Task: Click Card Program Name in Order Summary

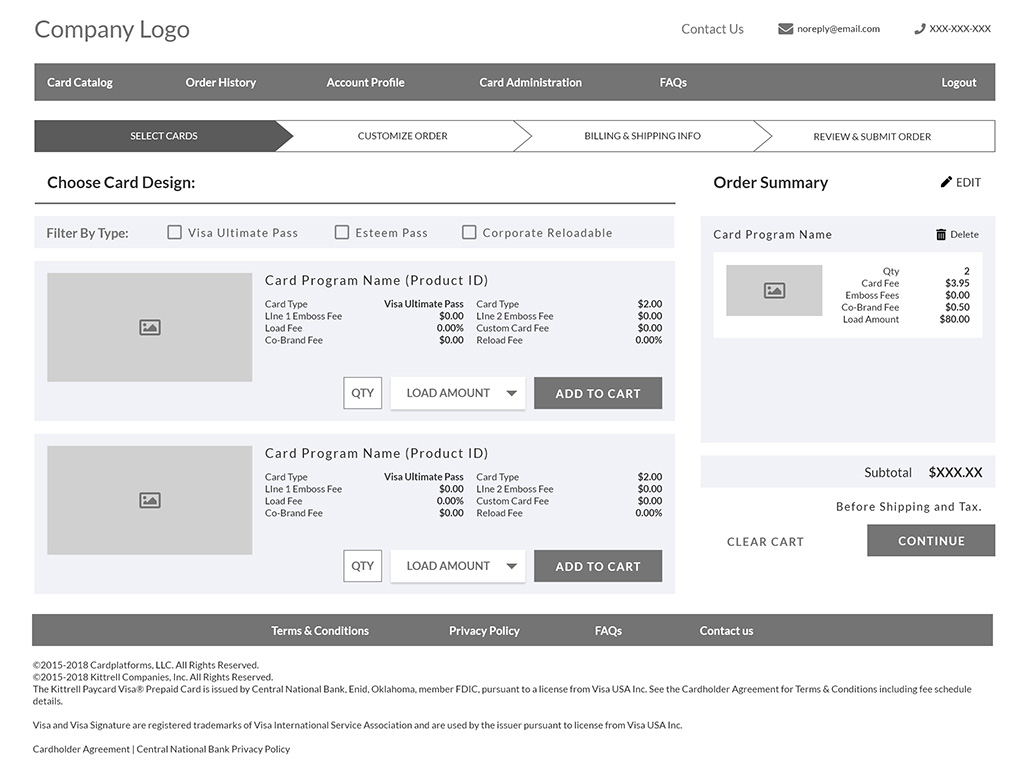Action: (772, 234)
